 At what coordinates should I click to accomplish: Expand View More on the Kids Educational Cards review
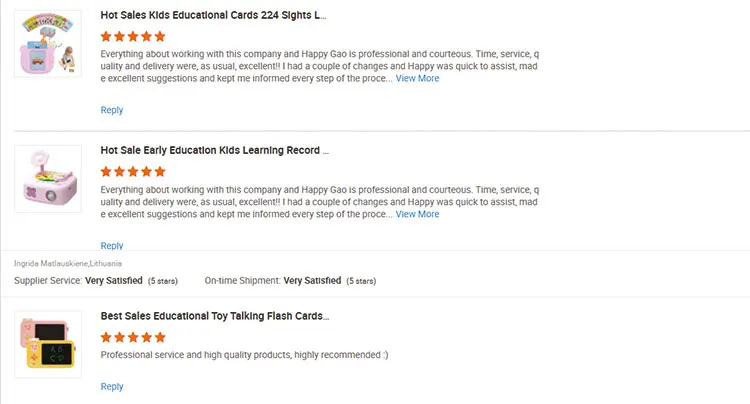(x=417, y=78)
